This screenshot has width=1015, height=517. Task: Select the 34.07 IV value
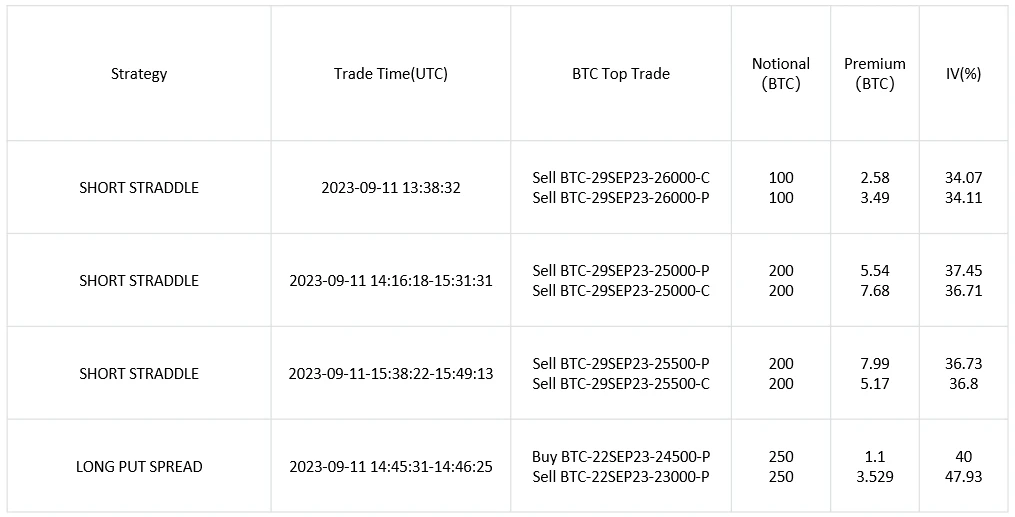963,178
